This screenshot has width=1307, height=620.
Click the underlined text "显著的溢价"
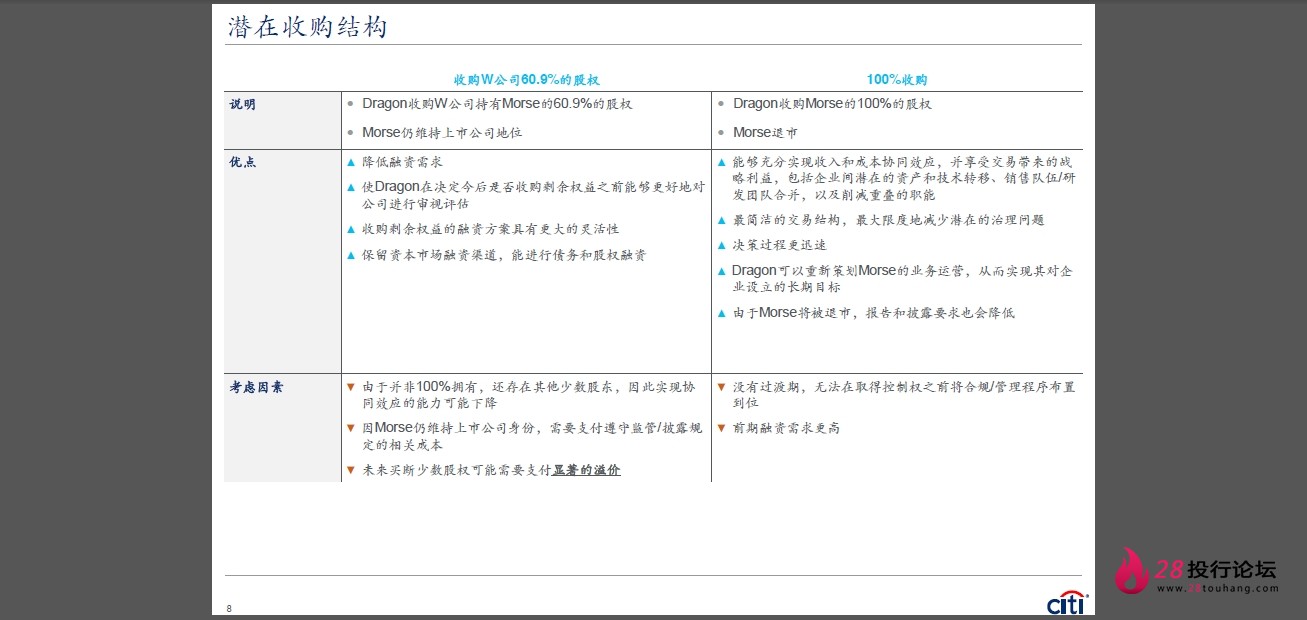point(586,470)
